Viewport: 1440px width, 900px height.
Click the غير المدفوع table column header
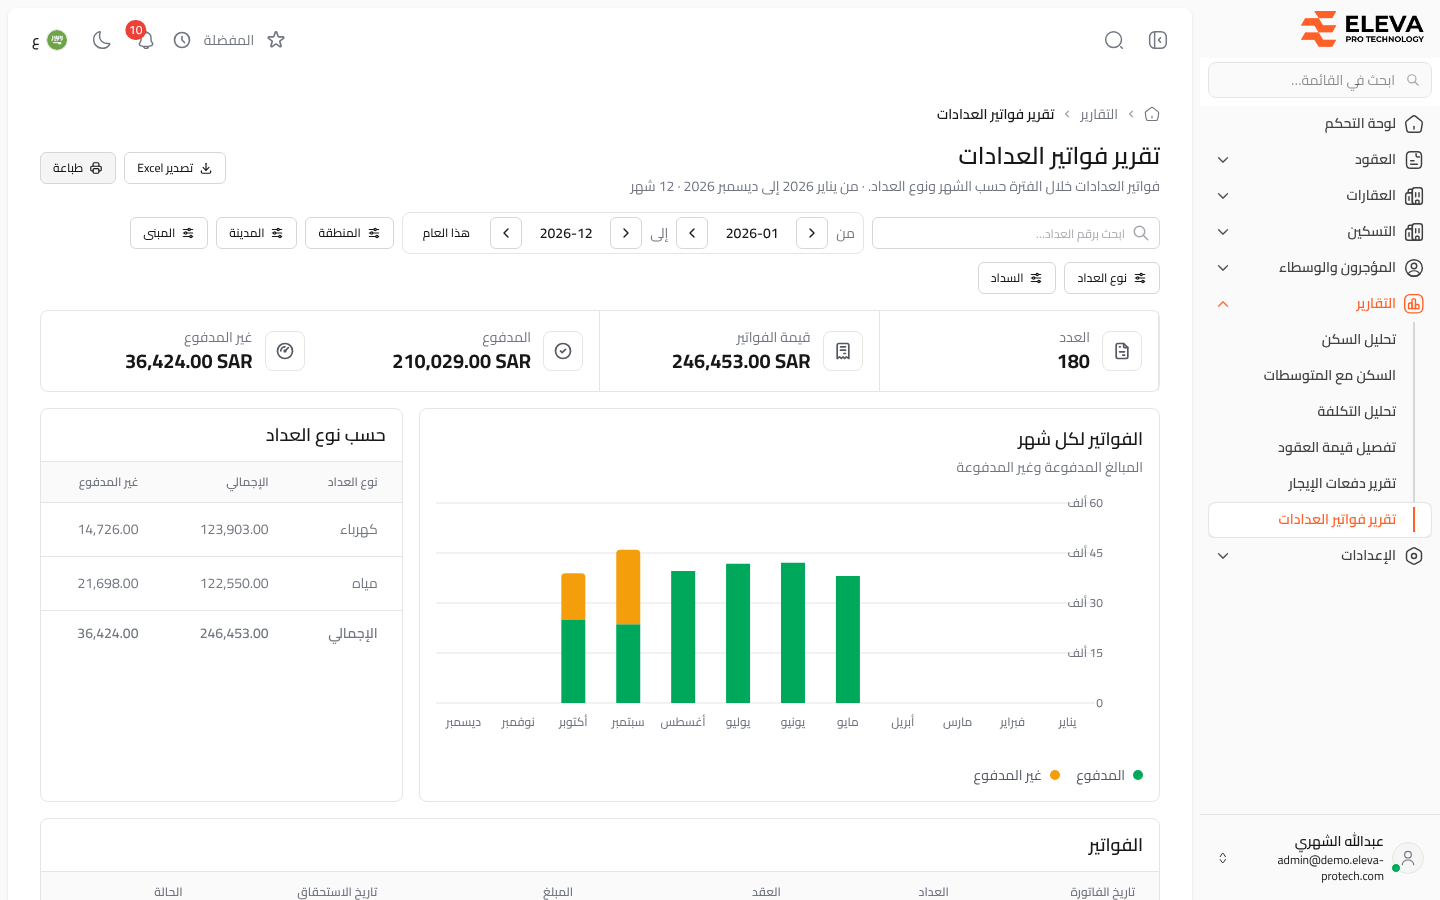click(x=108, y=482)
